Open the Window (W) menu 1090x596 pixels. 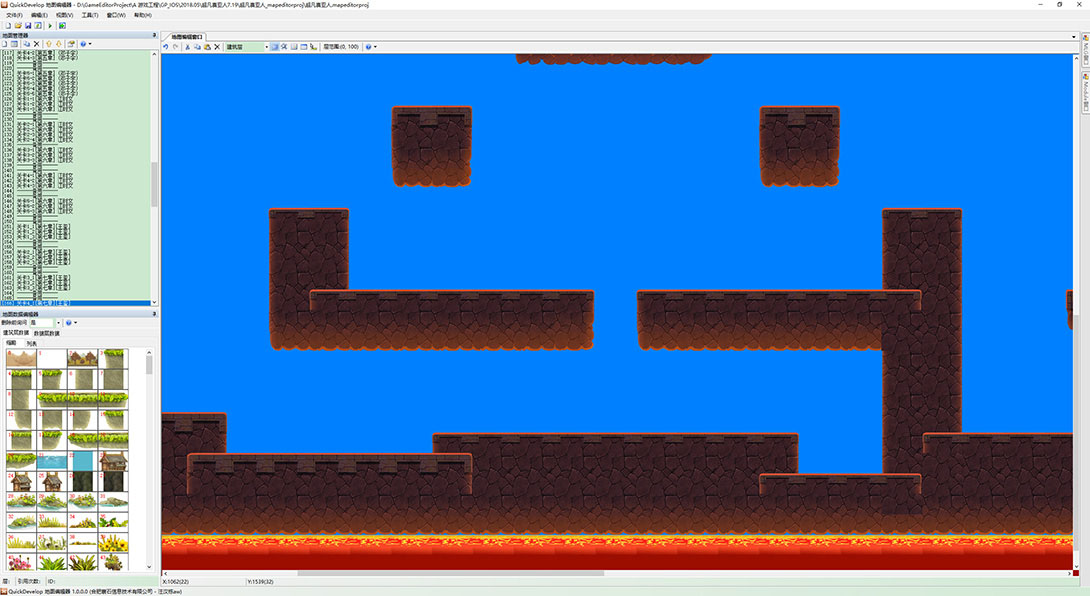pos(116,15)
